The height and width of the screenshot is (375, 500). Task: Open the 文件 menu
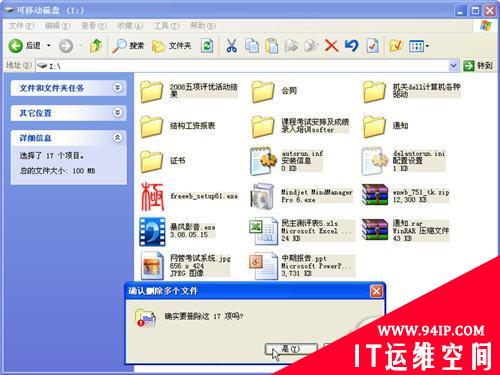click(x=21, y=26)
